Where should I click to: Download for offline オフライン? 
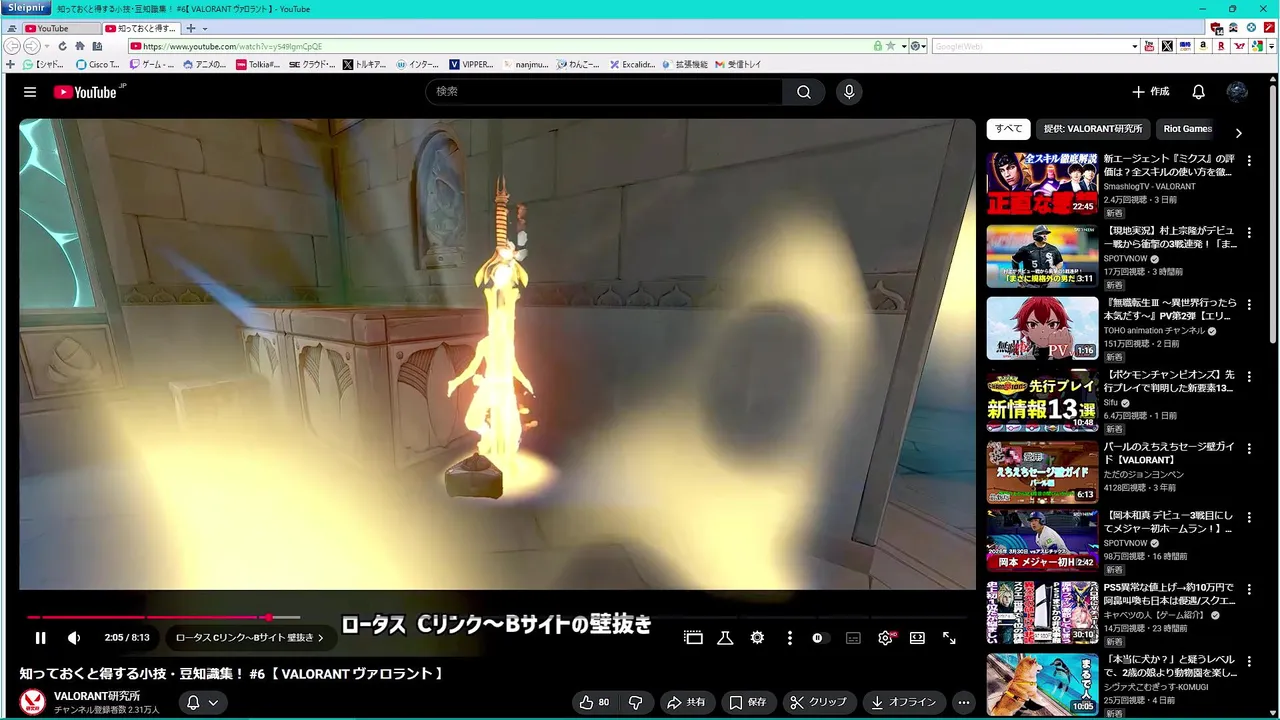click(904, 703)
